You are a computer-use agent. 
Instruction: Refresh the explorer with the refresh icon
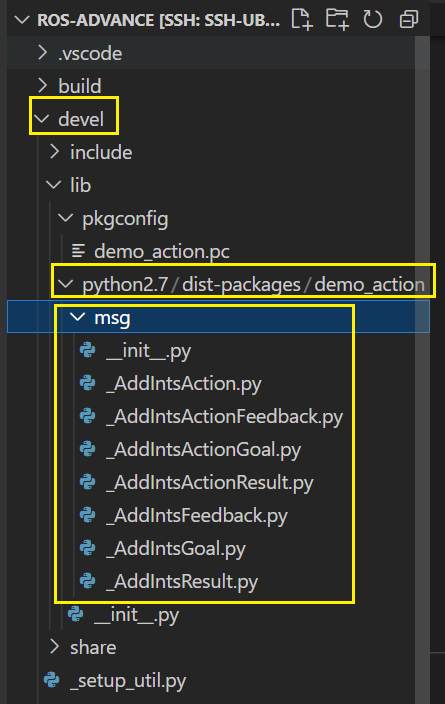point(373,19)
